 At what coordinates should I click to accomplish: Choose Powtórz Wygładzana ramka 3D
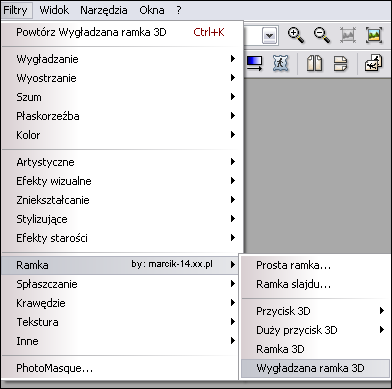pyautogui.click(x=122, y=32)
